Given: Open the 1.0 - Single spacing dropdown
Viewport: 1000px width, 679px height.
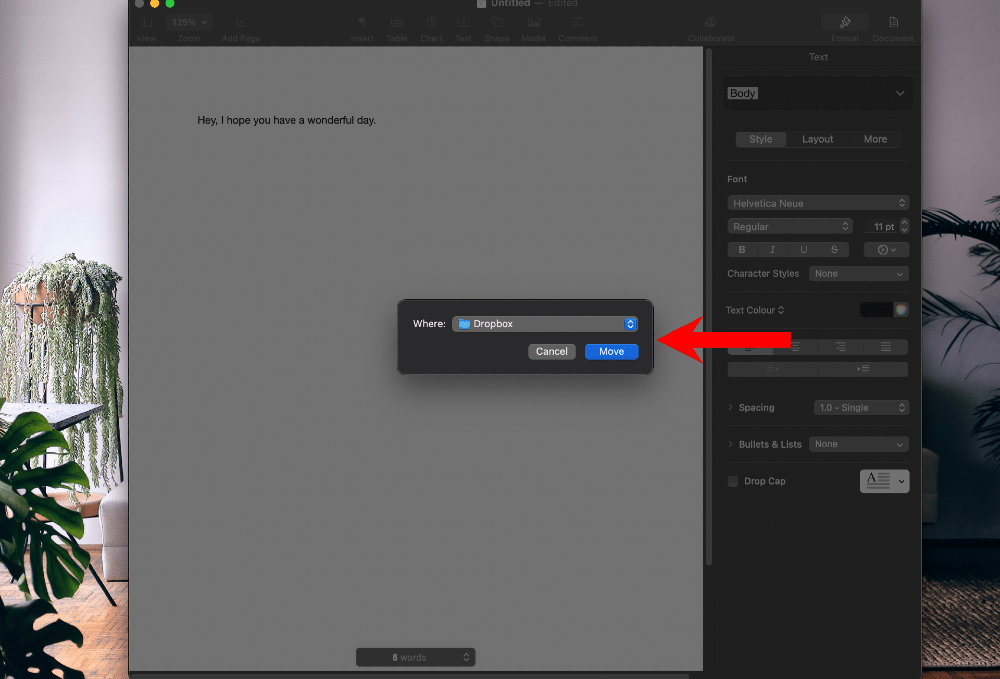Looking at the screenshot, I should [861, 407].
